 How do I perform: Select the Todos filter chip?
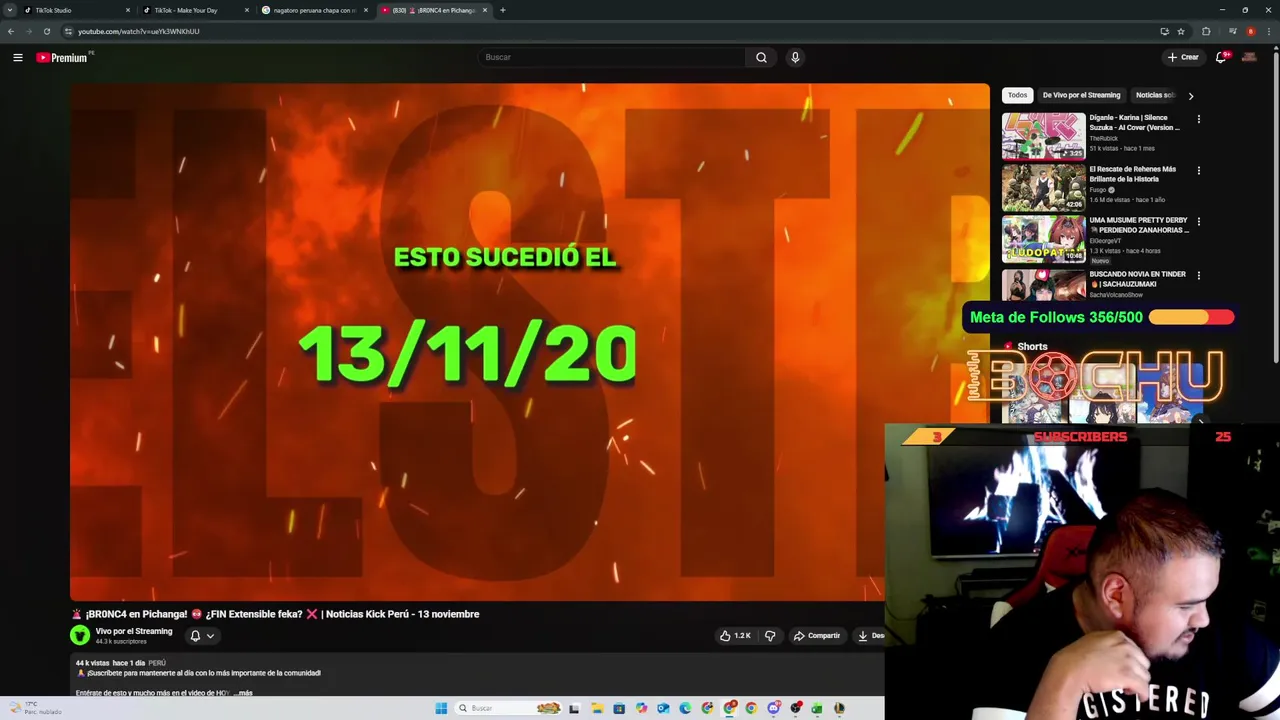[x=1017, y=95]
